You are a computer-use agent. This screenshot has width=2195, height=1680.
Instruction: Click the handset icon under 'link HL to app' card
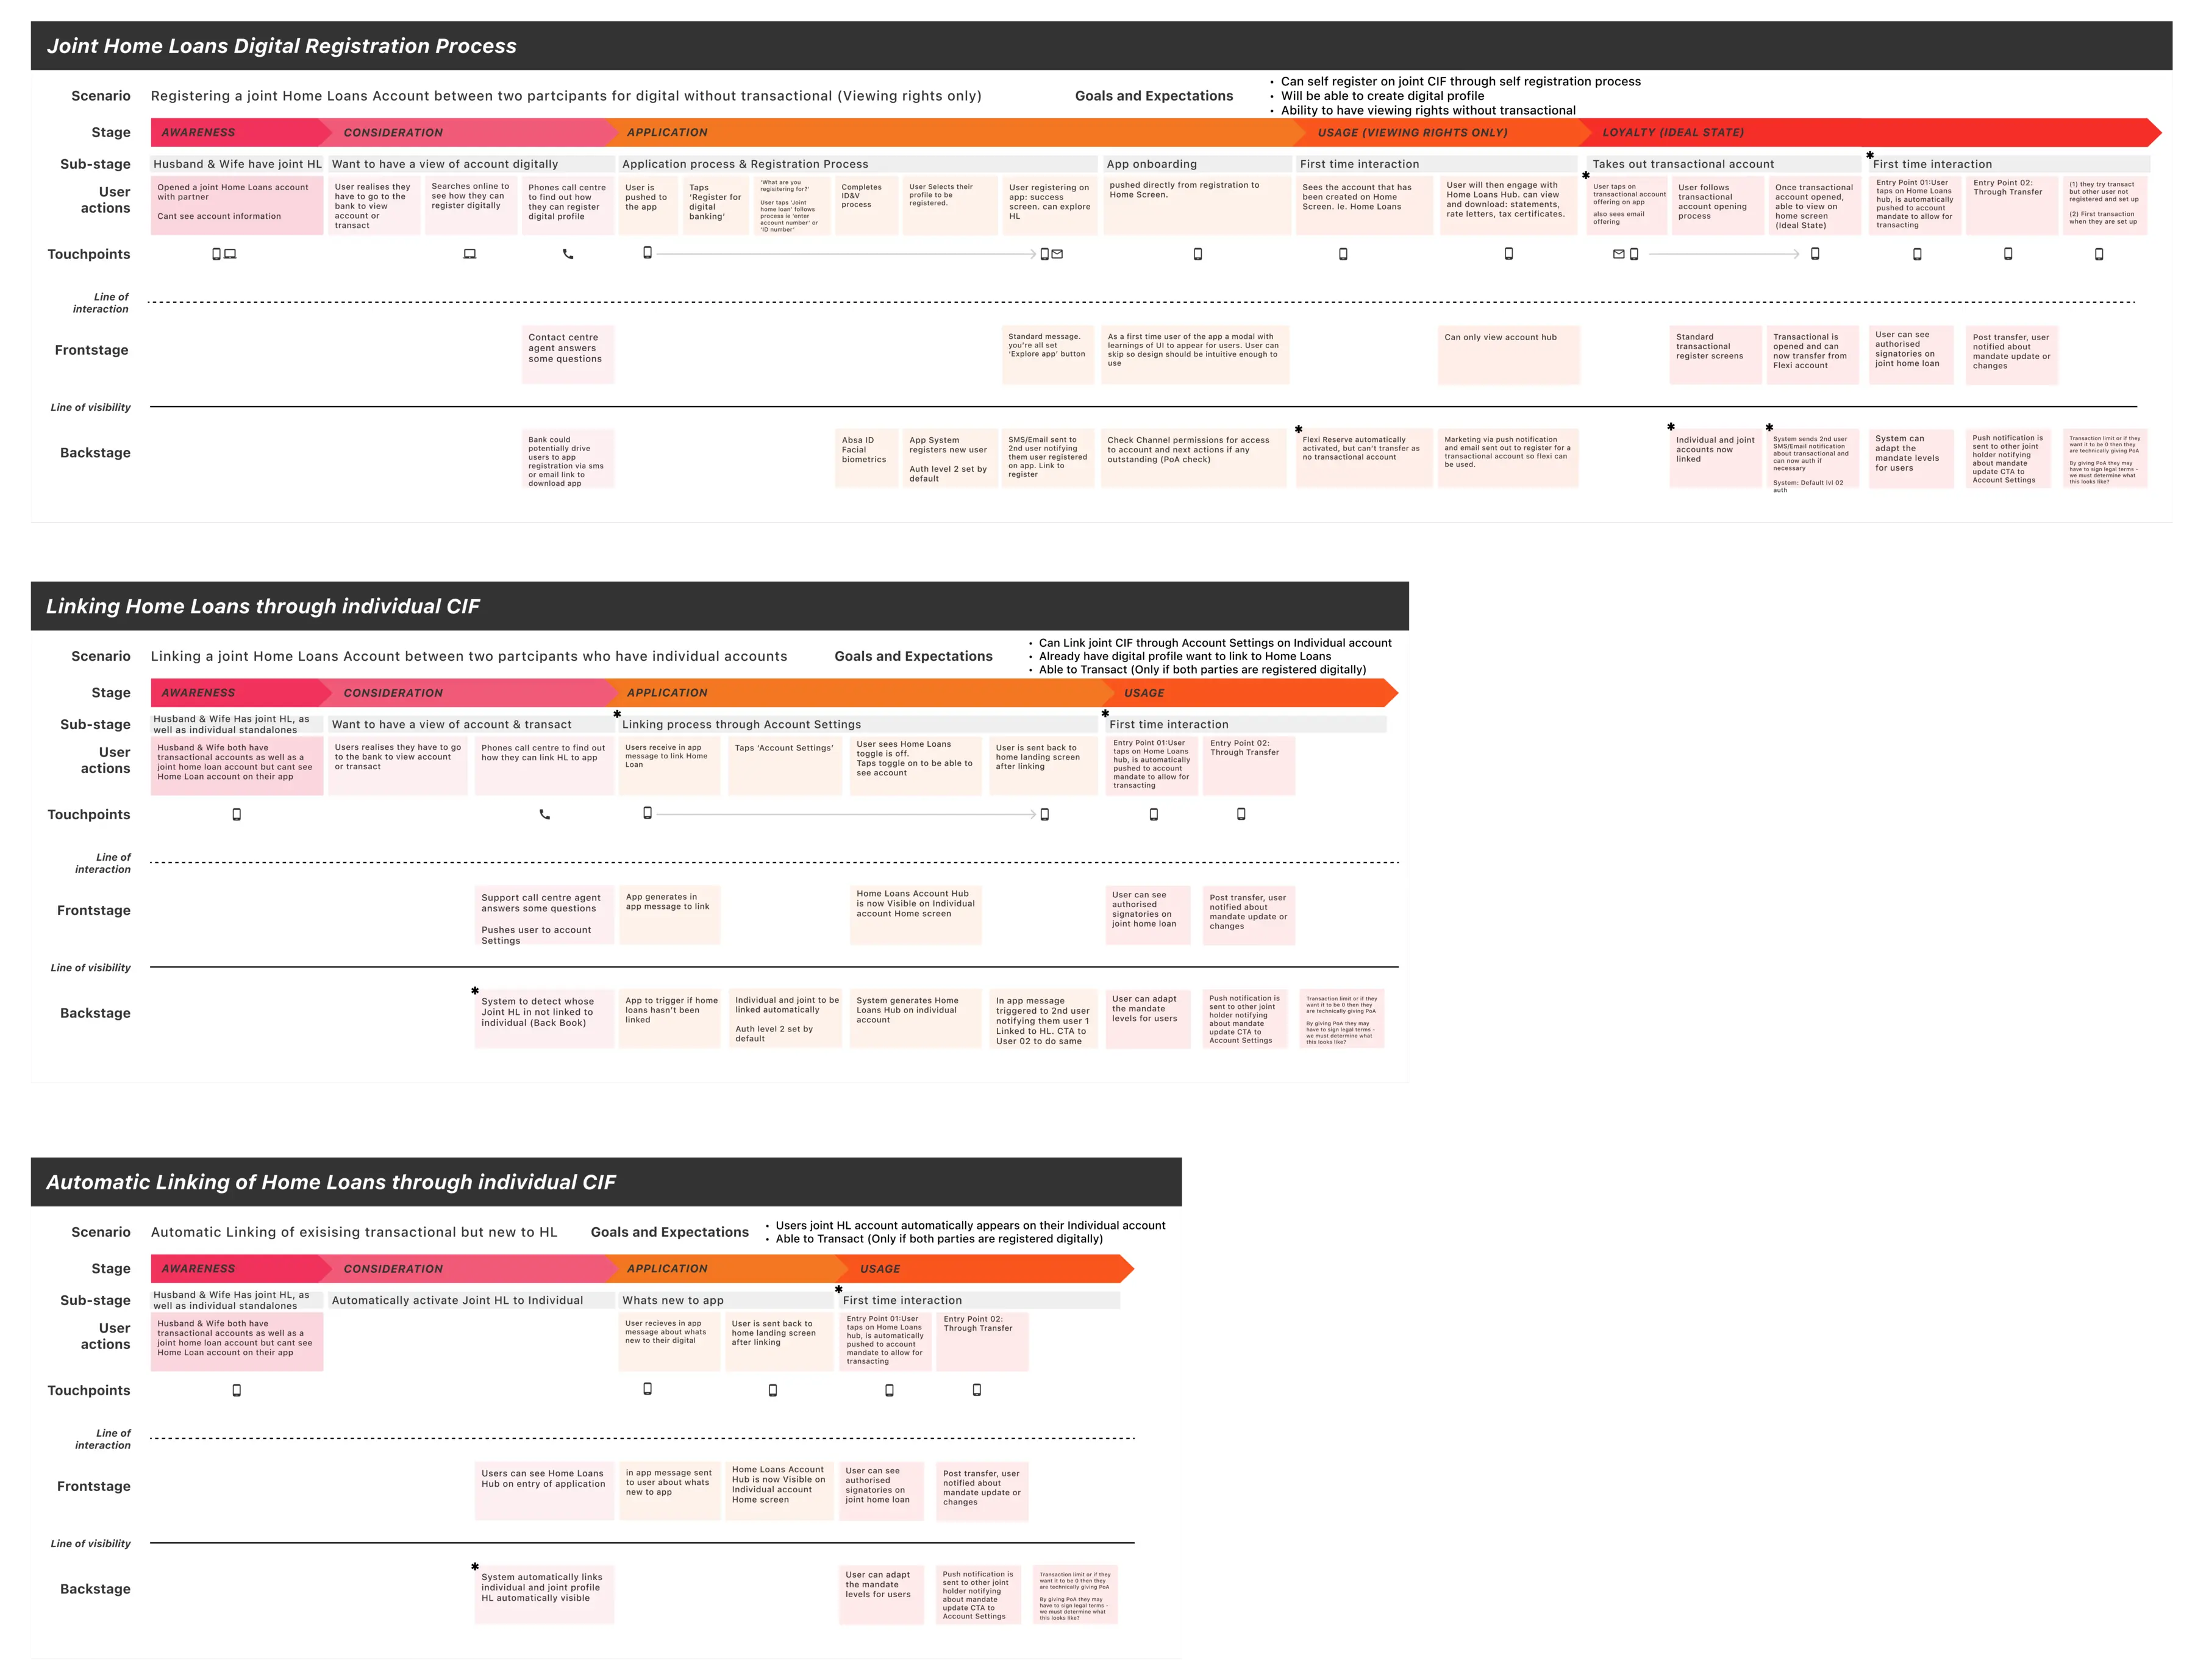[x=545, y=814]
